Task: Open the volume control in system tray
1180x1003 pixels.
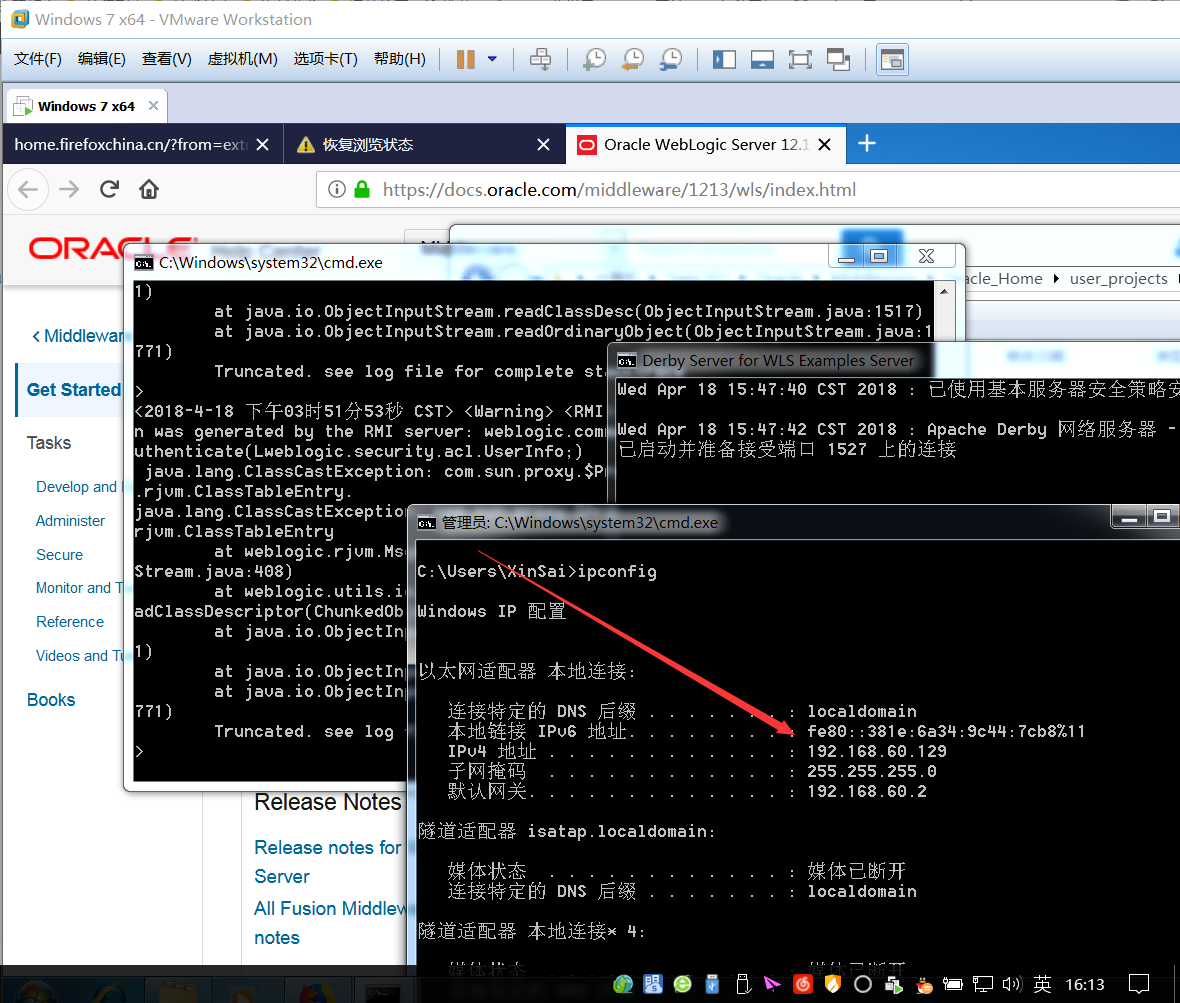Action: [x=1011, y=984]
